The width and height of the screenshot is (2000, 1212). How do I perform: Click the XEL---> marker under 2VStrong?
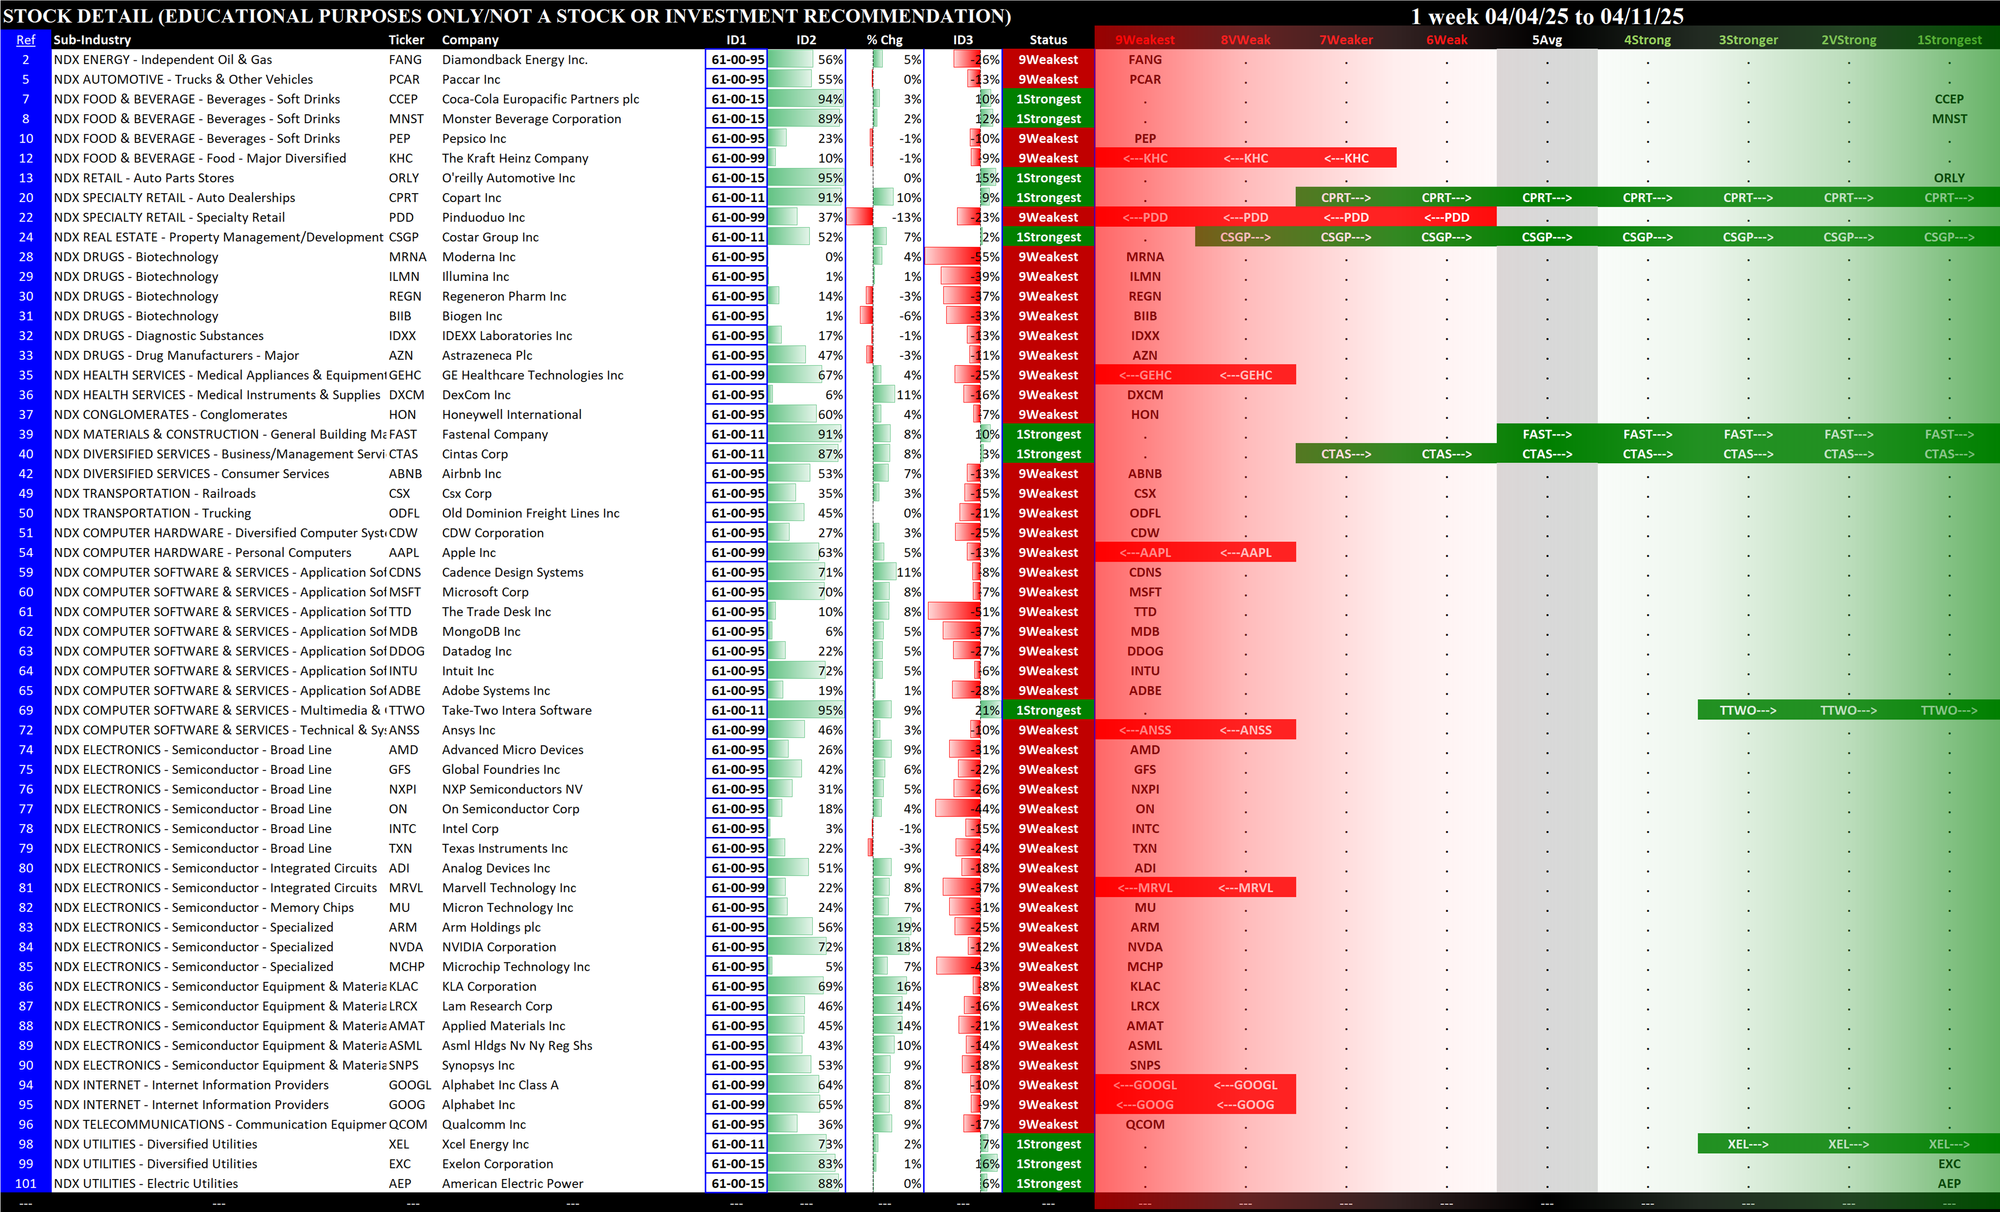tap(1848, 1144)
